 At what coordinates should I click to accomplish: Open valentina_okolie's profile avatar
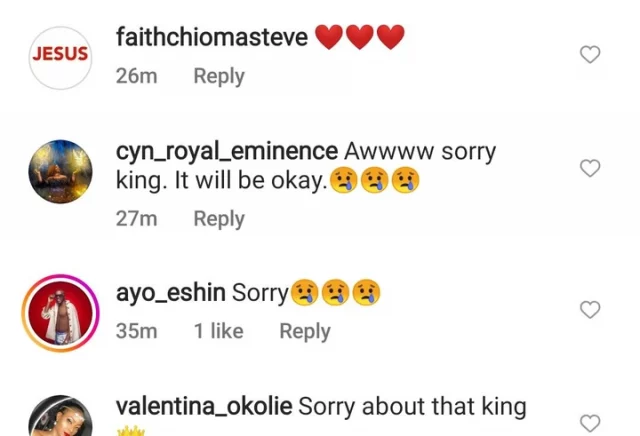[x=58, y=420]
